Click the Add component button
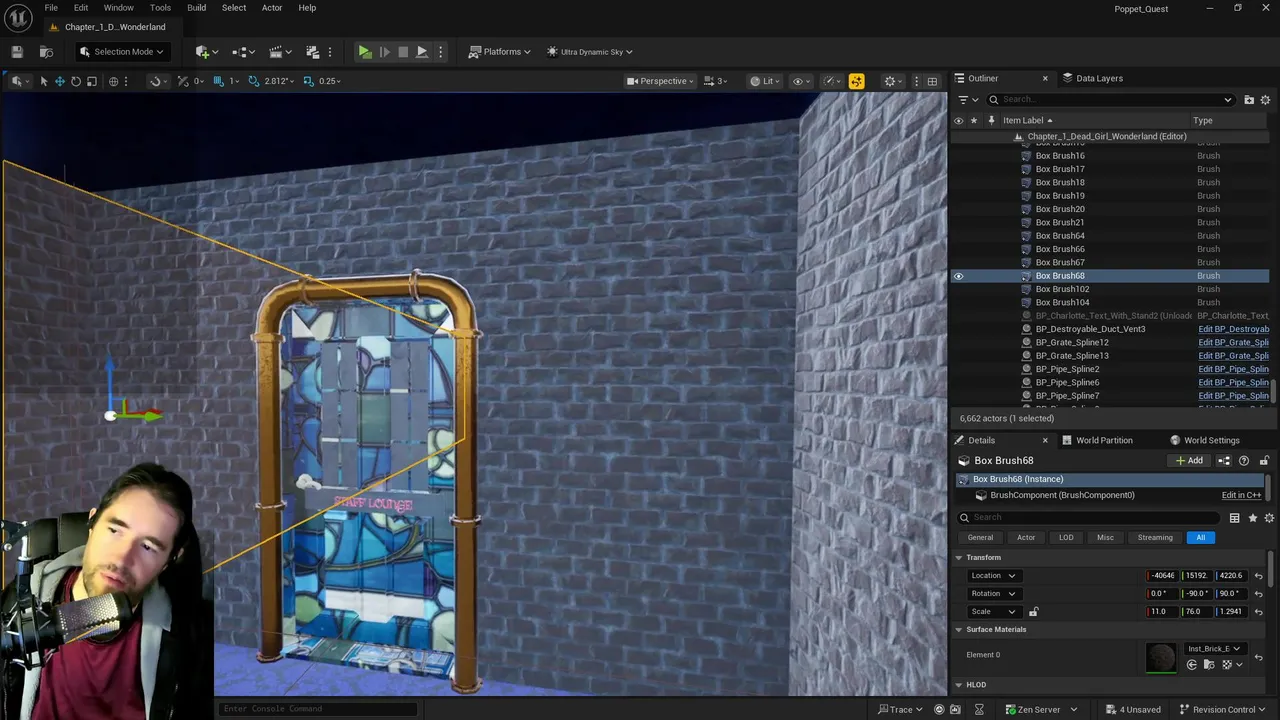The width and height of the screenshot is (1280, 720). [x=1190, y=461]
